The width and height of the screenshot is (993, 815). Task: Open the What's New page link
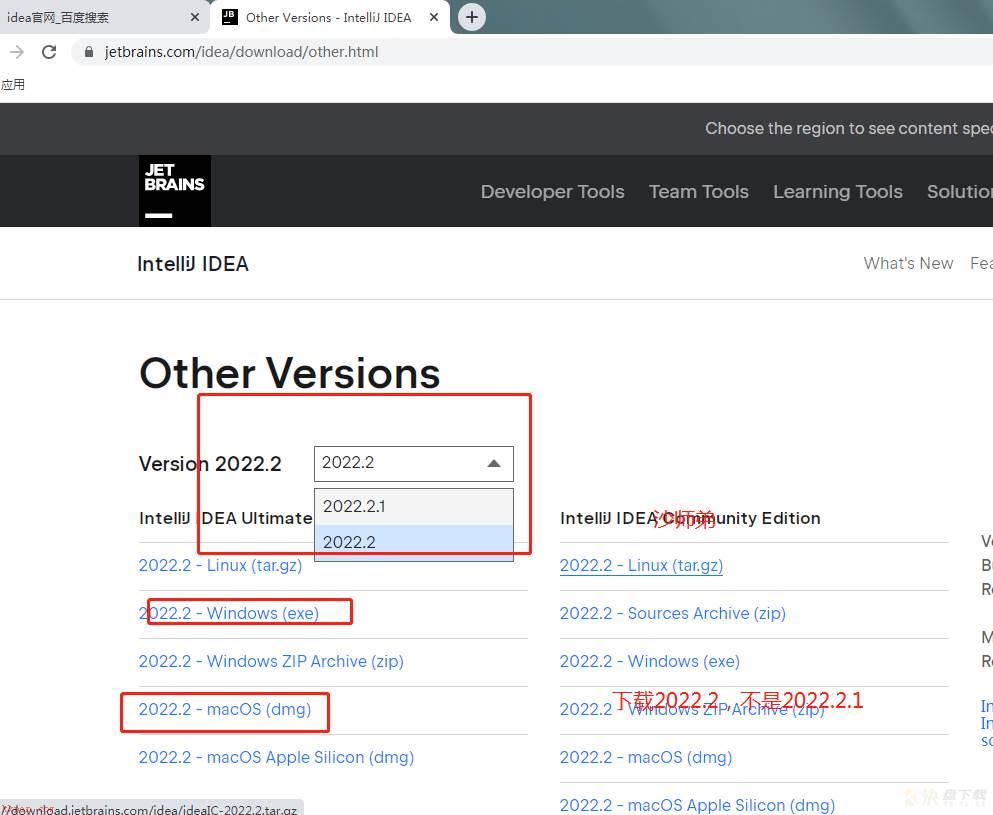pyautogui.click(x=908, y=263)
